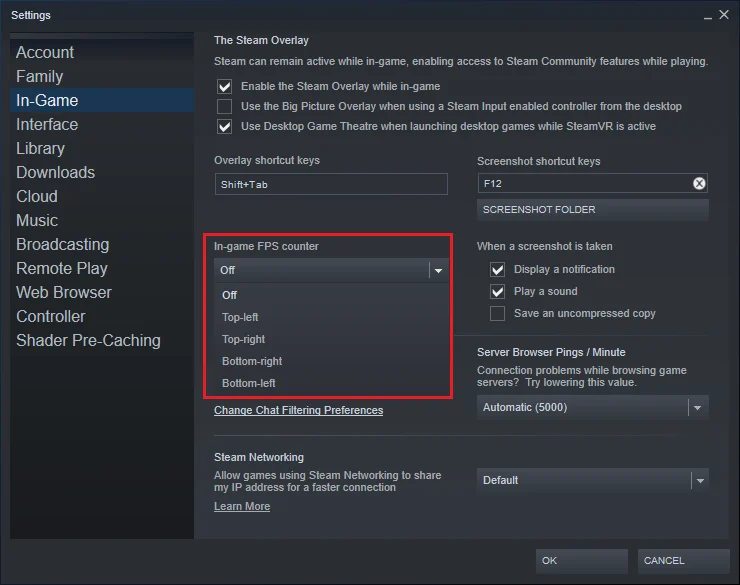Viewport: 740px width, 585px height.
Task: Enable Big Picture Overlay checkbox
Action: coord(225,106)
